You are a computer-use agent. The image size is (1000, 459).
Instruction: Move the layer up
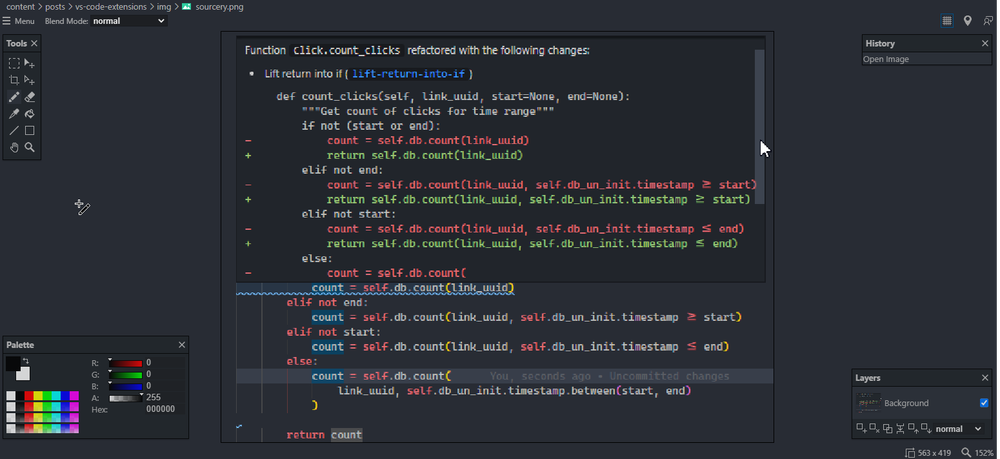pos(913,428)
